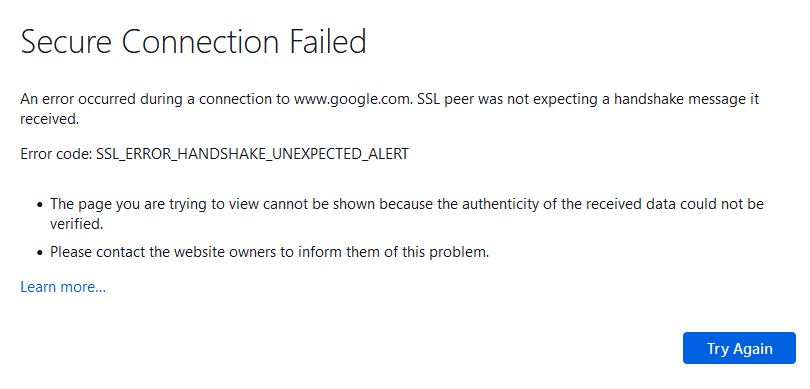Click the "Error code:" label
Screen dimensions: 810x389
coord(56,154)
